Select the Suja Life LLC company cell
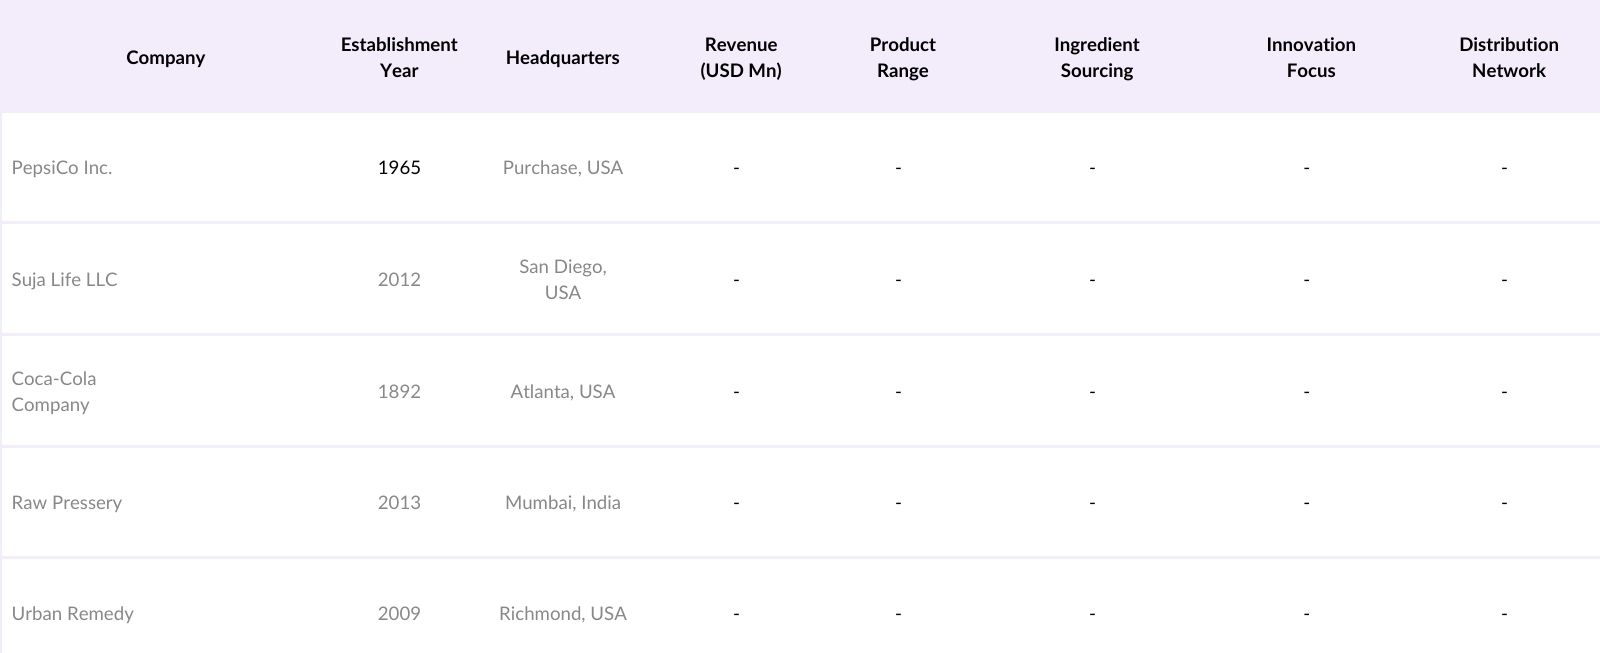1600x653 pixels. point(64,279)
